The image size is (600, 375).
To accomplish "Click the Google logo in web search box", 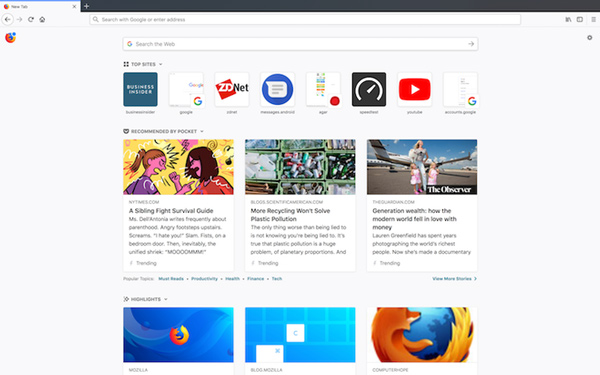I will tap(130, 44).
